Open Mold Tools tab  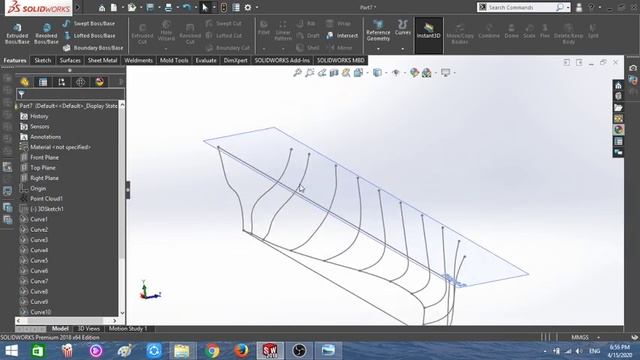[x=174, y=60]
